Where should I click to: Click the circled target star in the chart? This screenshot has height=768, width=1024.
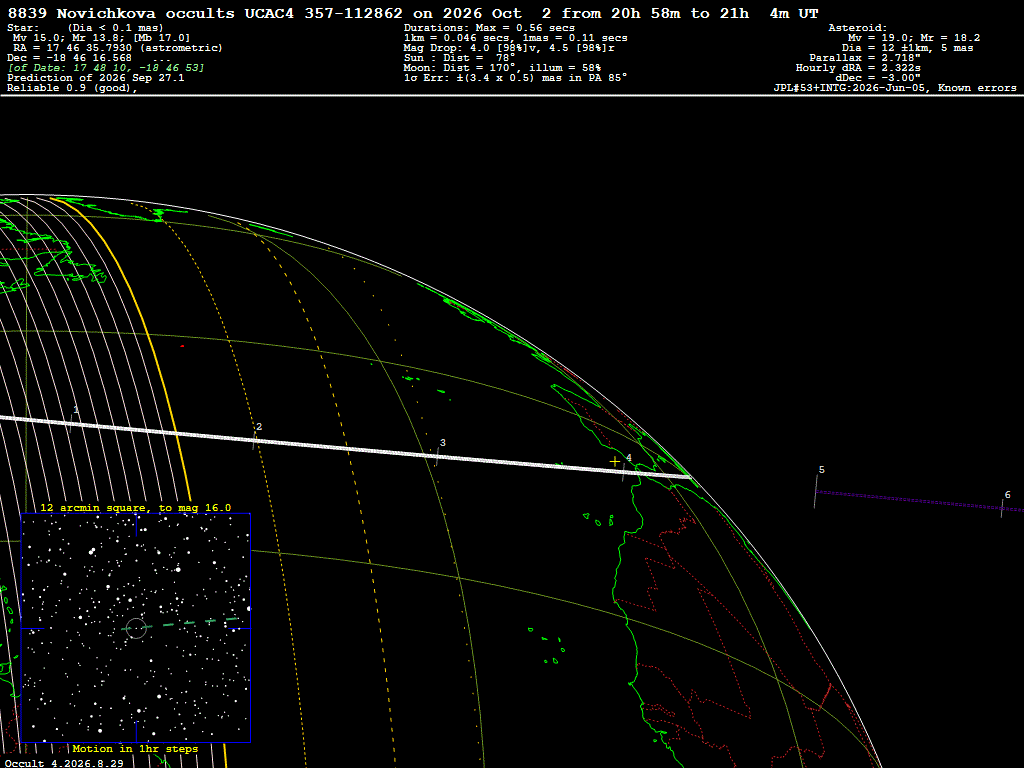pyautogui.click(x=136, y=628)
